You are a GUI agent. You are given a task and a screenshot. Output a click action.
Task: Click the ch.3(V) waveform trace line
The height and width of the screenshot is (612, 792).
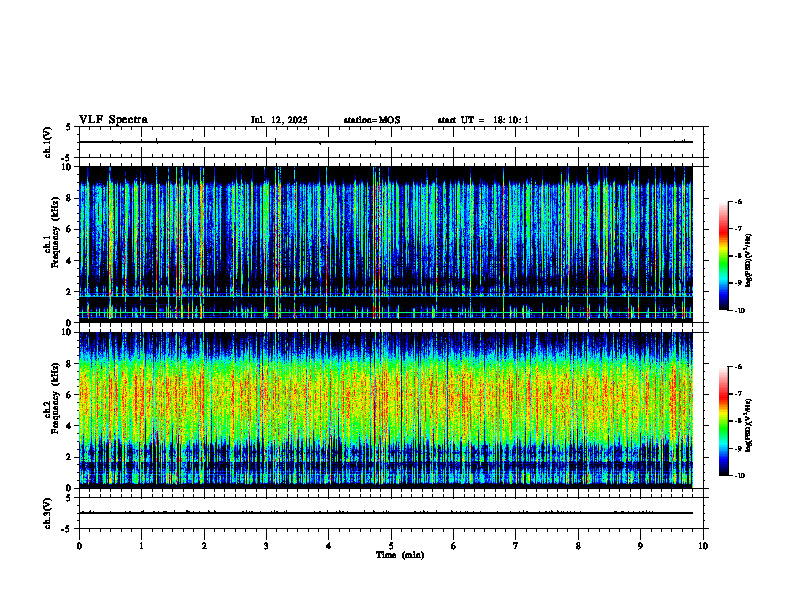pos(386,513)
